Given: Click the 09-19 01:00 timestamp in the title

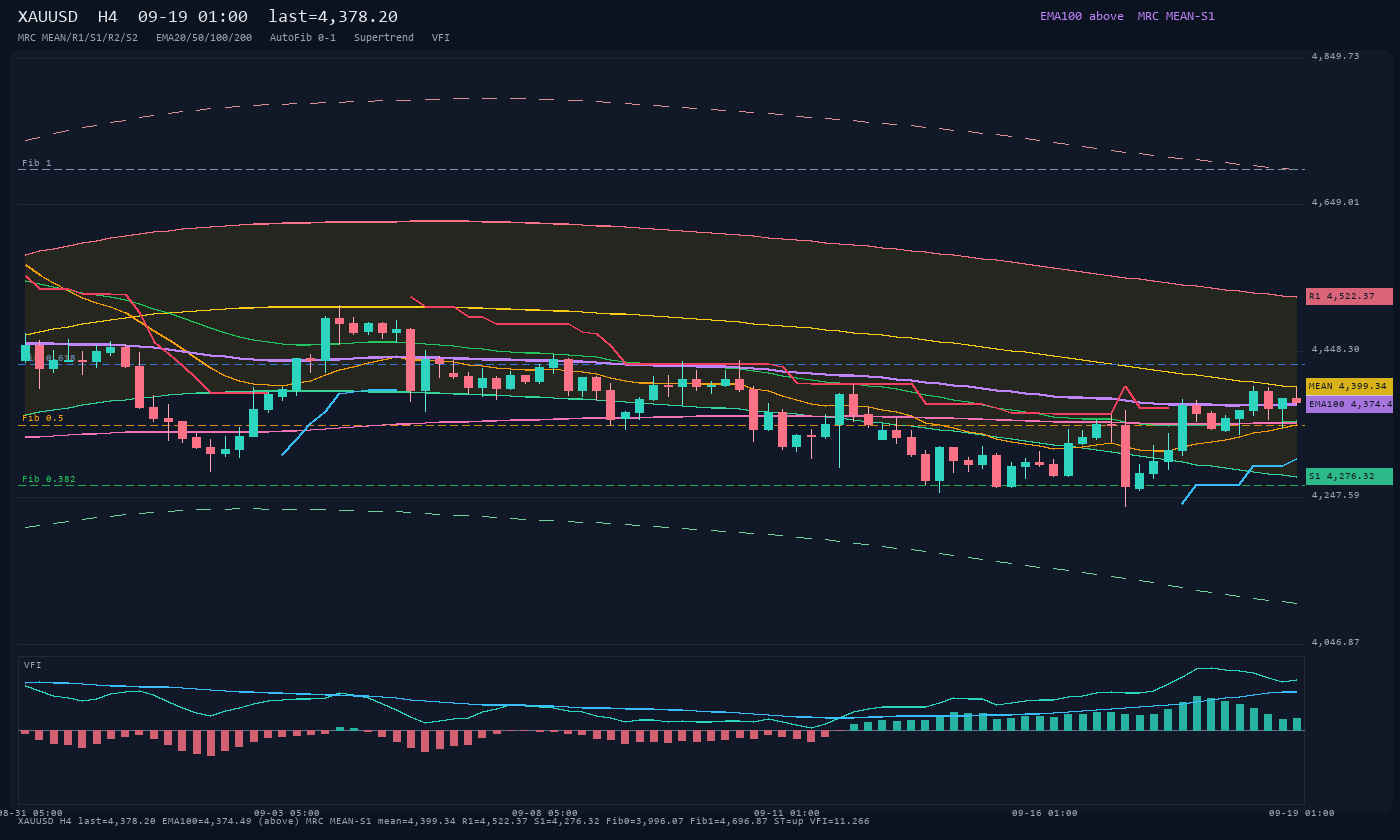Looking at the screenshot, I should pos(193,17).
